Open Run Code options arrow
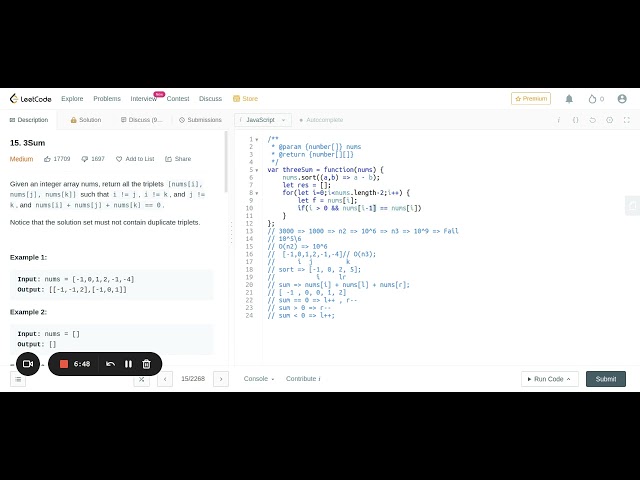The image size is (640, 480). pyautogui.click(x=568, y=379)
